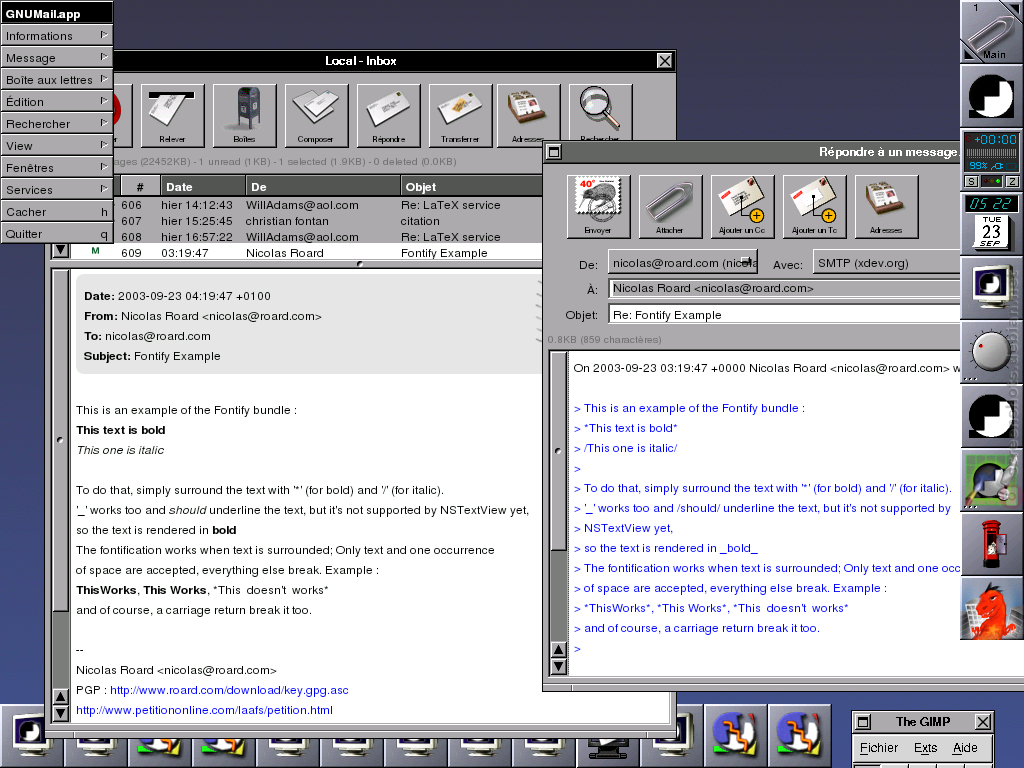Sort messages by the Date column header
The height and width of the screenshot is (768, 1024).
[x=203, y=187]
